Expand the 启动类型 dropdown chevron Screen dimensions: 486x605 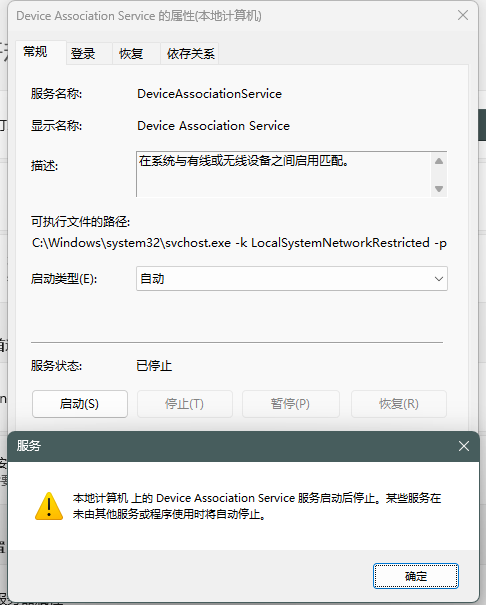[x=439, y=279]
